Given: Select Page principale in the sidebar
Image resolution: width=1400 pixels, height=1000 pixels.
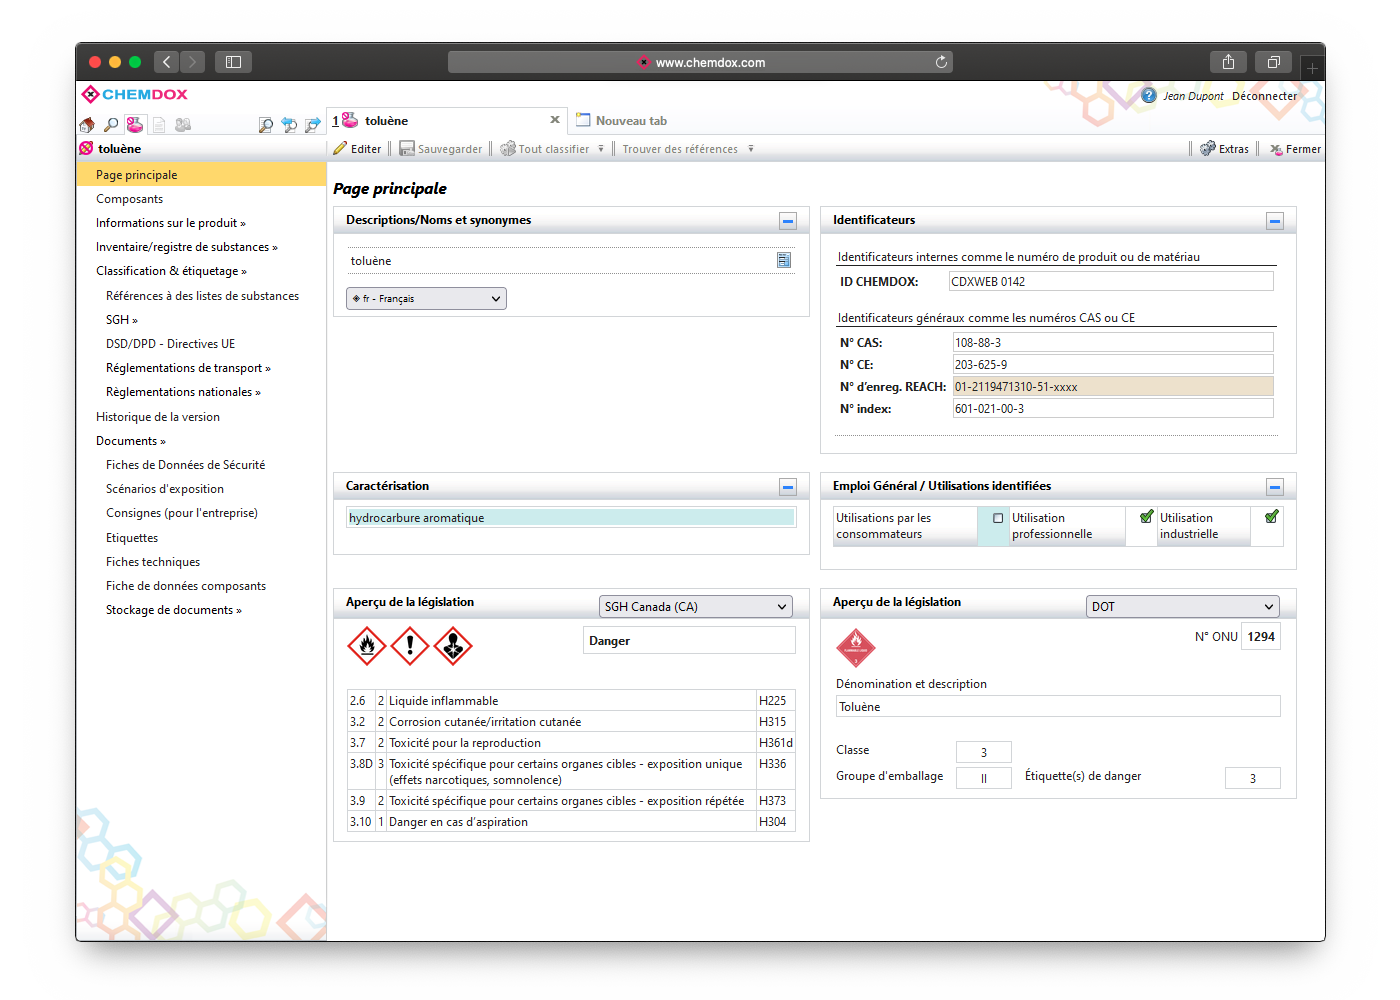Looking at the screenshot, I should [x=201, y=174].
